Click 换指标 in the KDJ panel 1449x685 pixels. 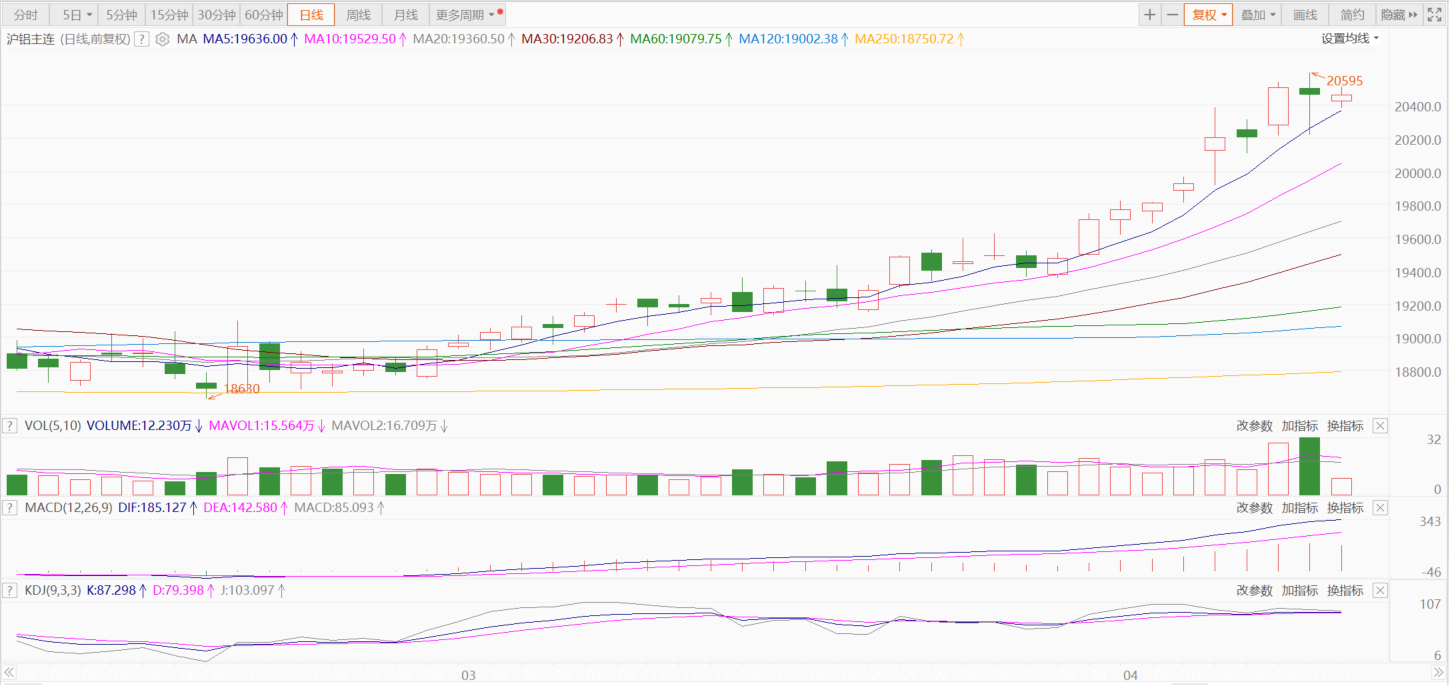(x=1345, y=591)
